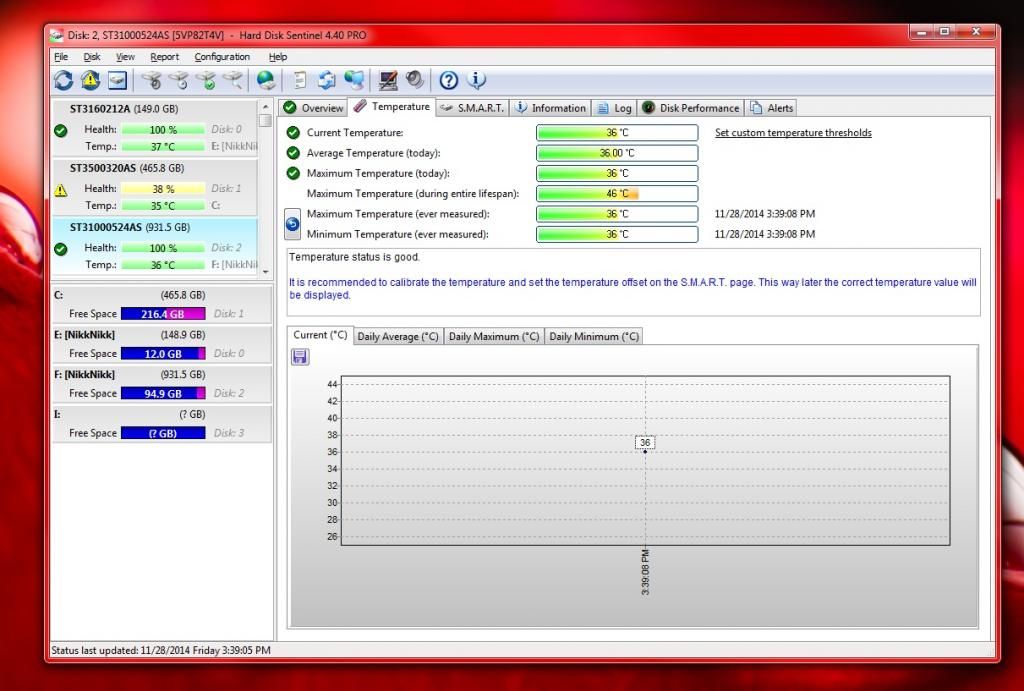Click the green check icon for ST31000524AS

(x=61, y=249)
